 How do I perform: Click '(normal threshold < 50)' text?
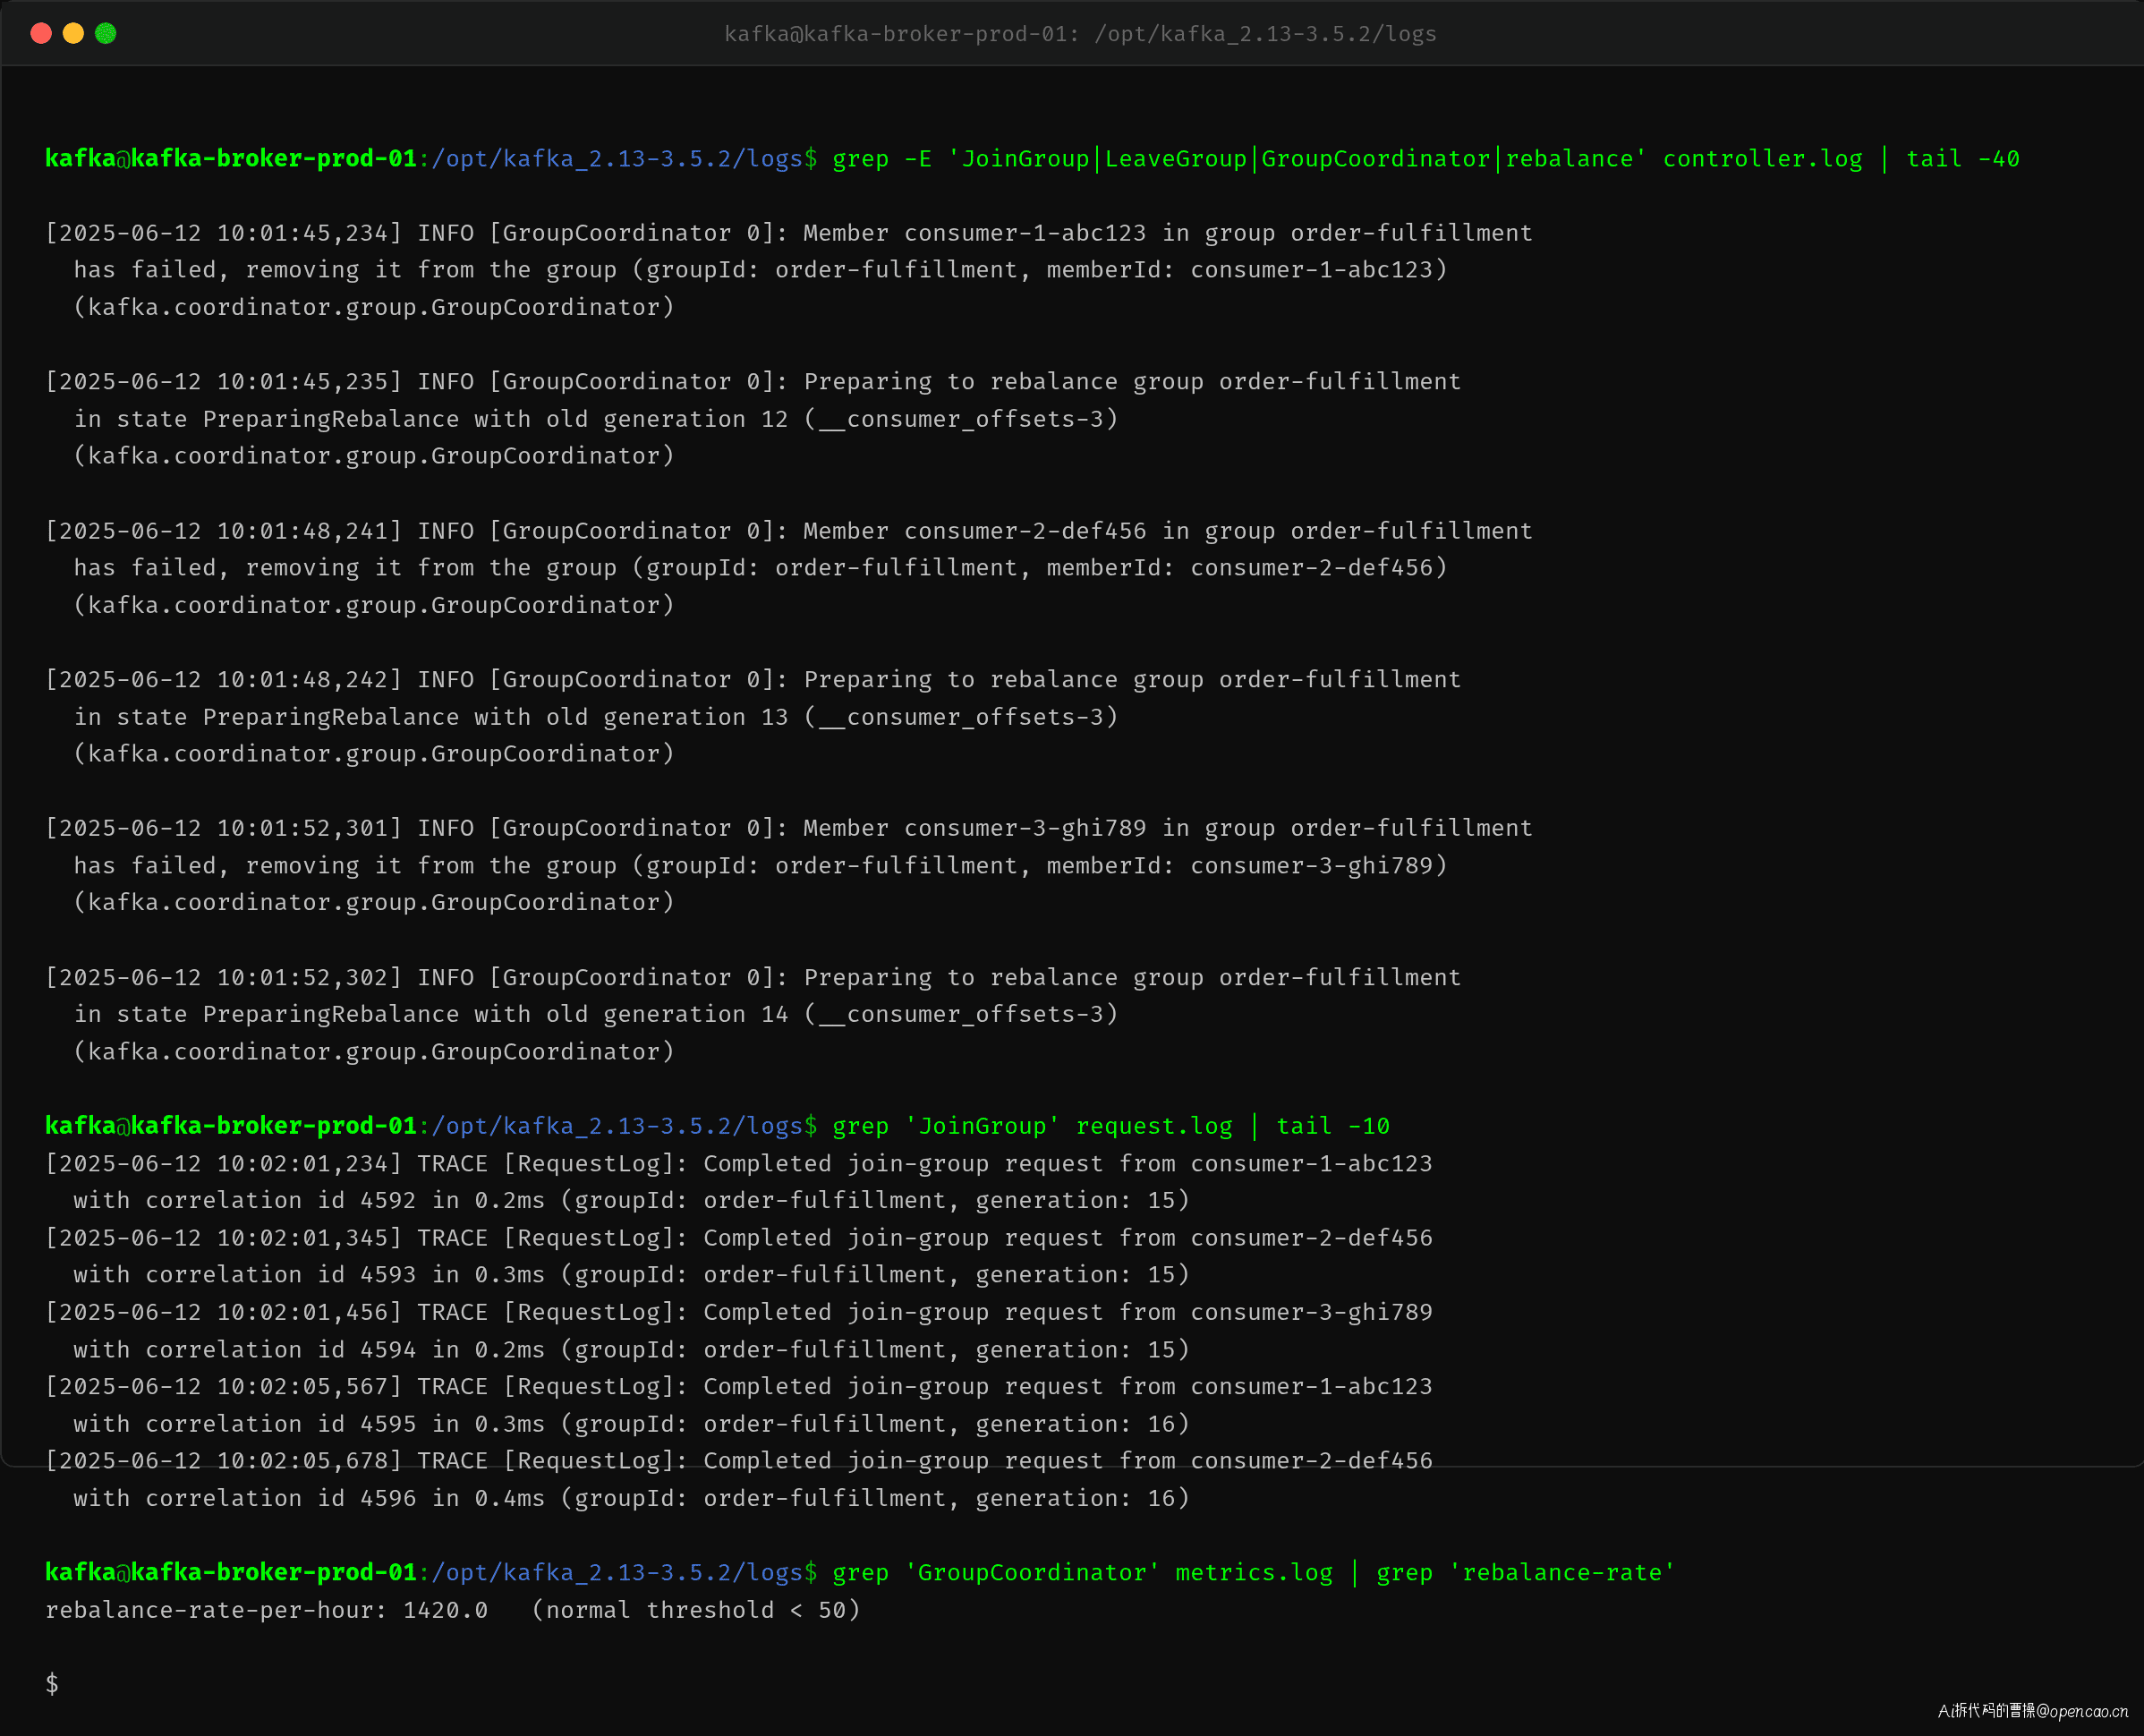(695, 1610)
